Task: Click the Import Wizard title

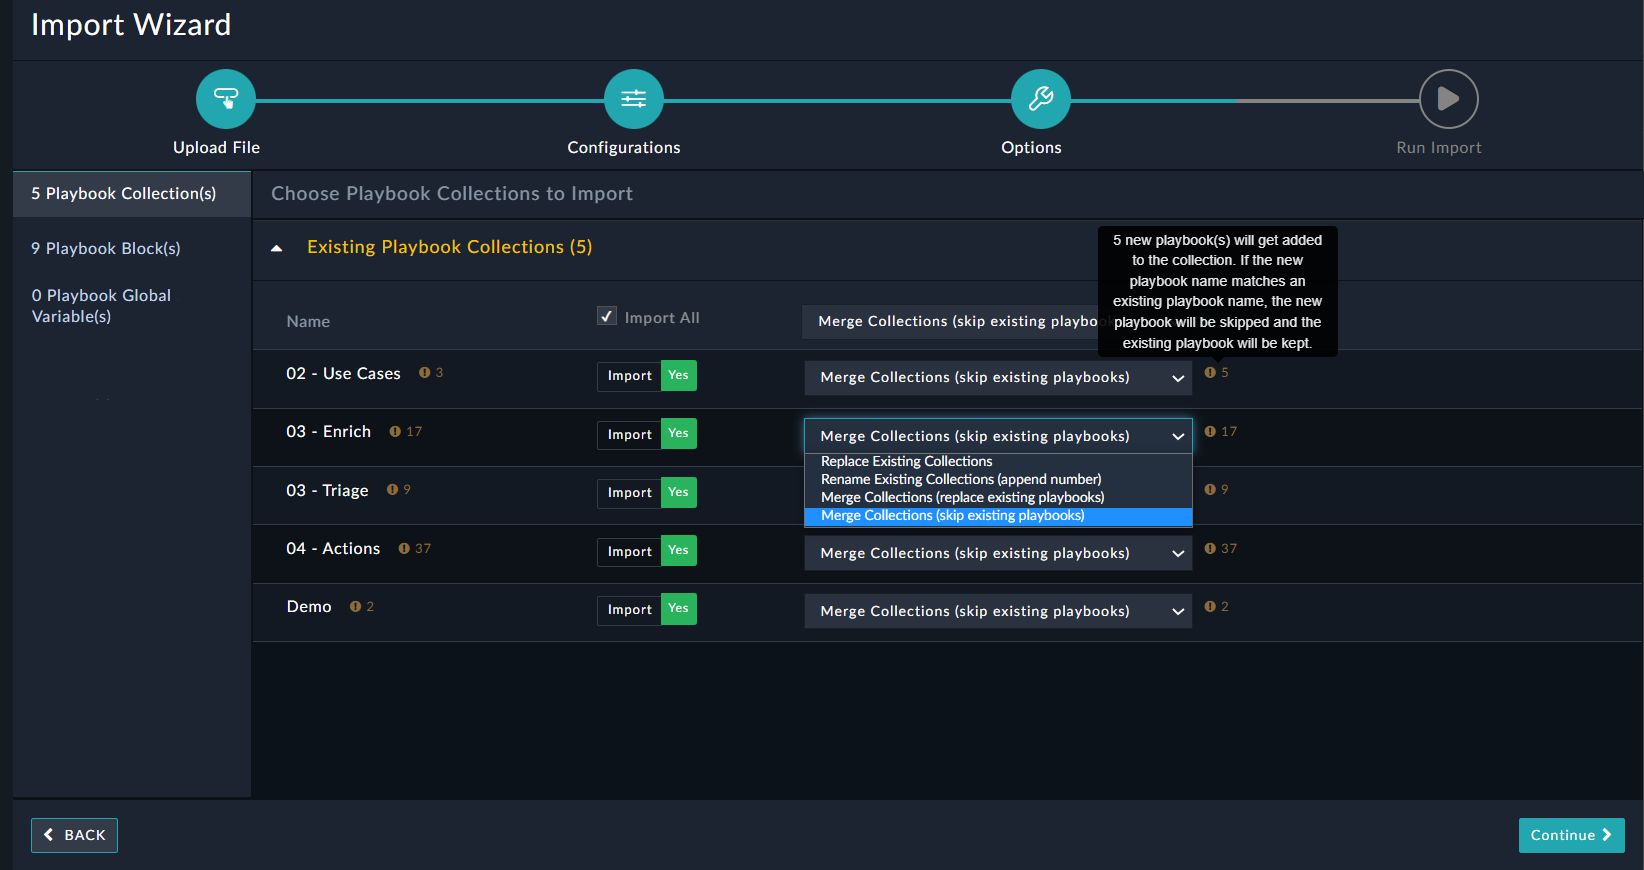Action: (x=131, y=25)
